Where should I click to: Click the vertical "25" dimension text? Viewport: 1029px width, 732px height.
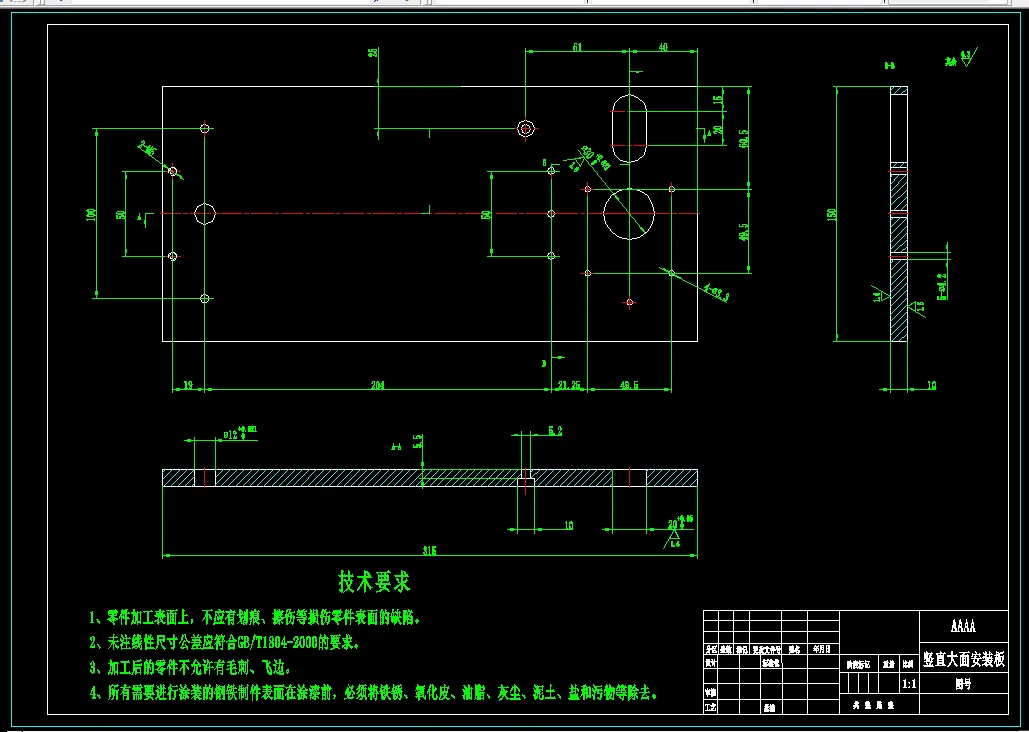coord(373,52)
